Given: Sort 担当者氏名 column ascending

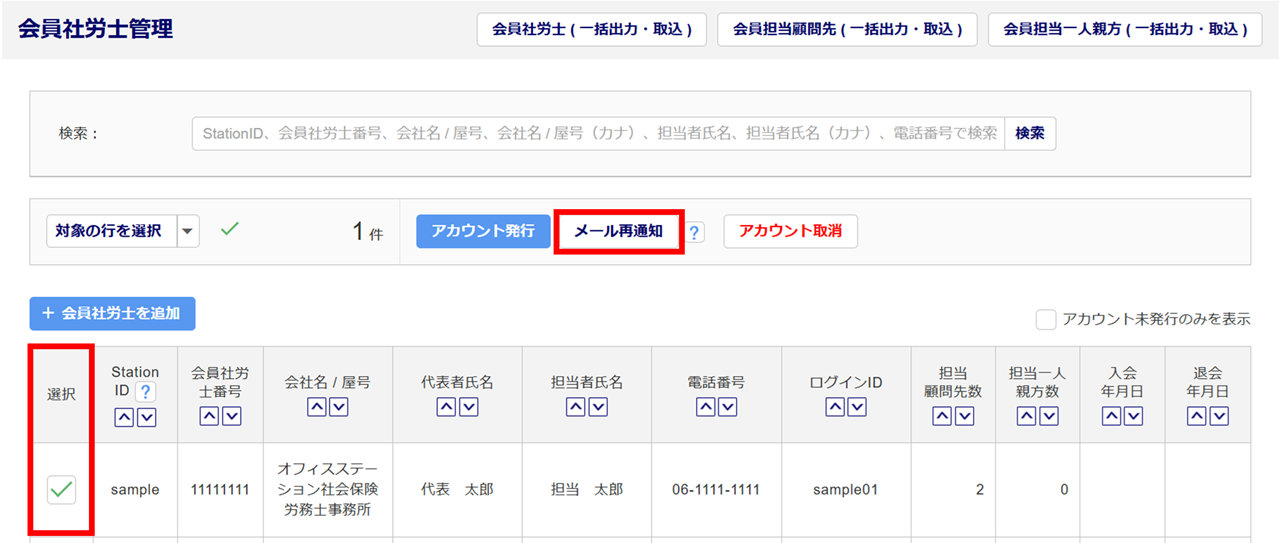Looking at the screenshot, I should [575, 407].
